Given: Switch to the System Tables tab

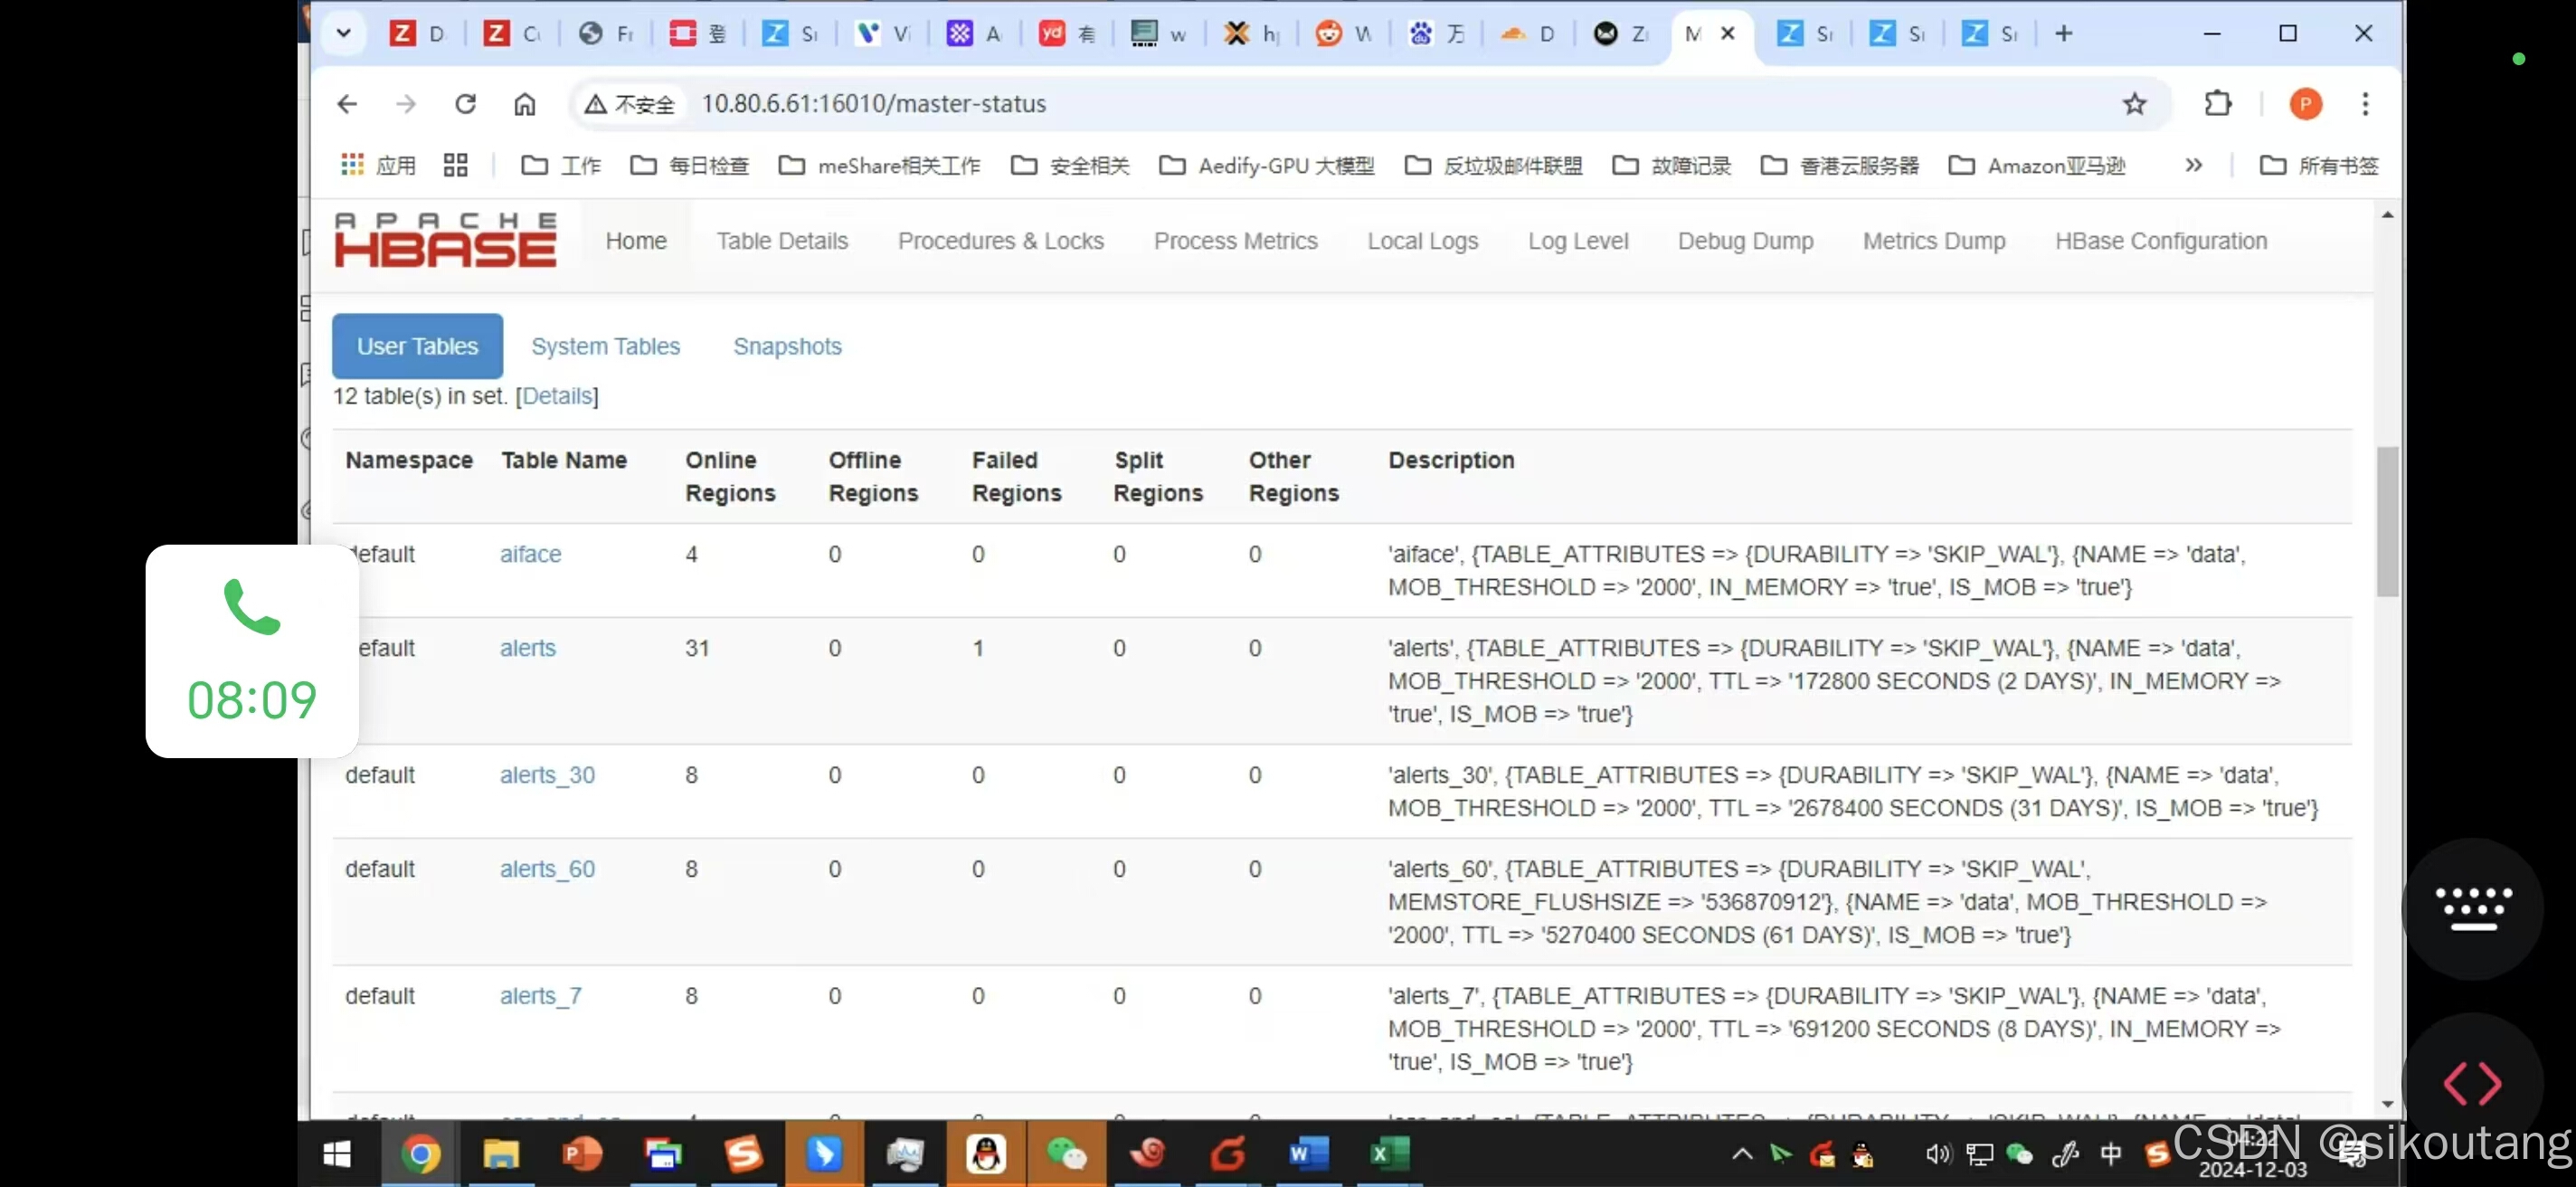Looking at the screenshot, I should click(x=605, y=346).
